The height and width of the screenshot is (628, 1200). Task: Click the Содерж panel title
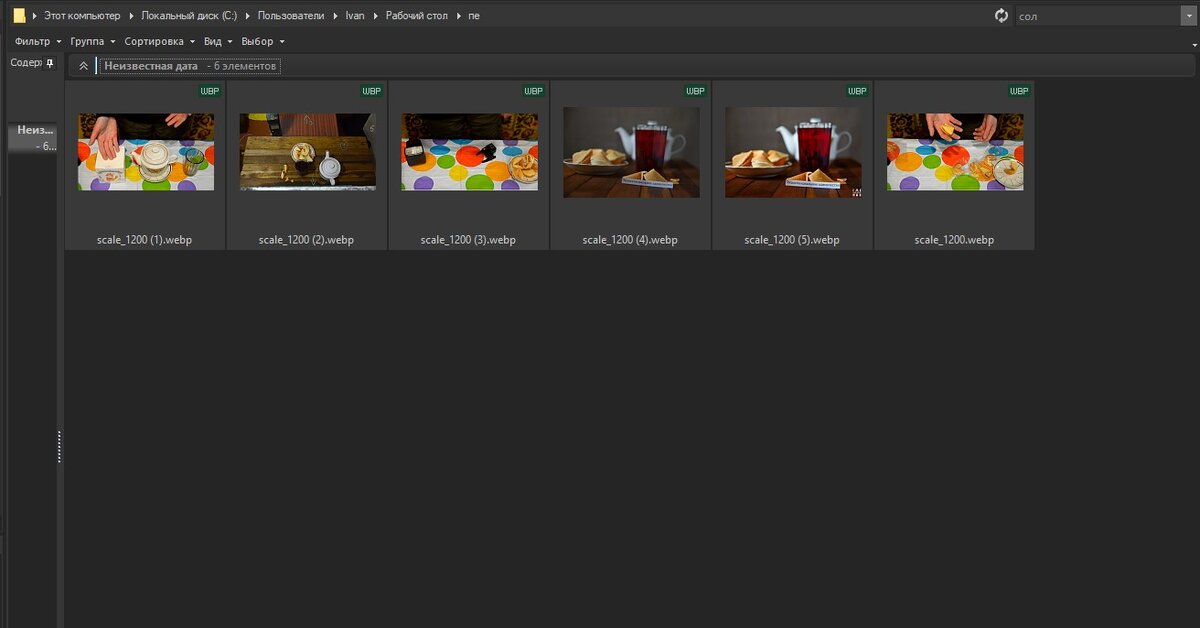click(x=26, y=63)
